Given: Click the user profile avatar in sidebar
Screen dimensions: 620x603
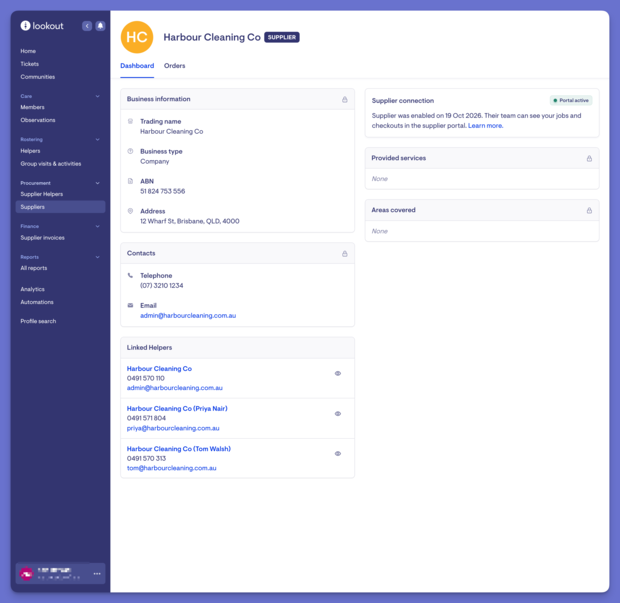Looking at the screenshot, I should pos(26,574).
